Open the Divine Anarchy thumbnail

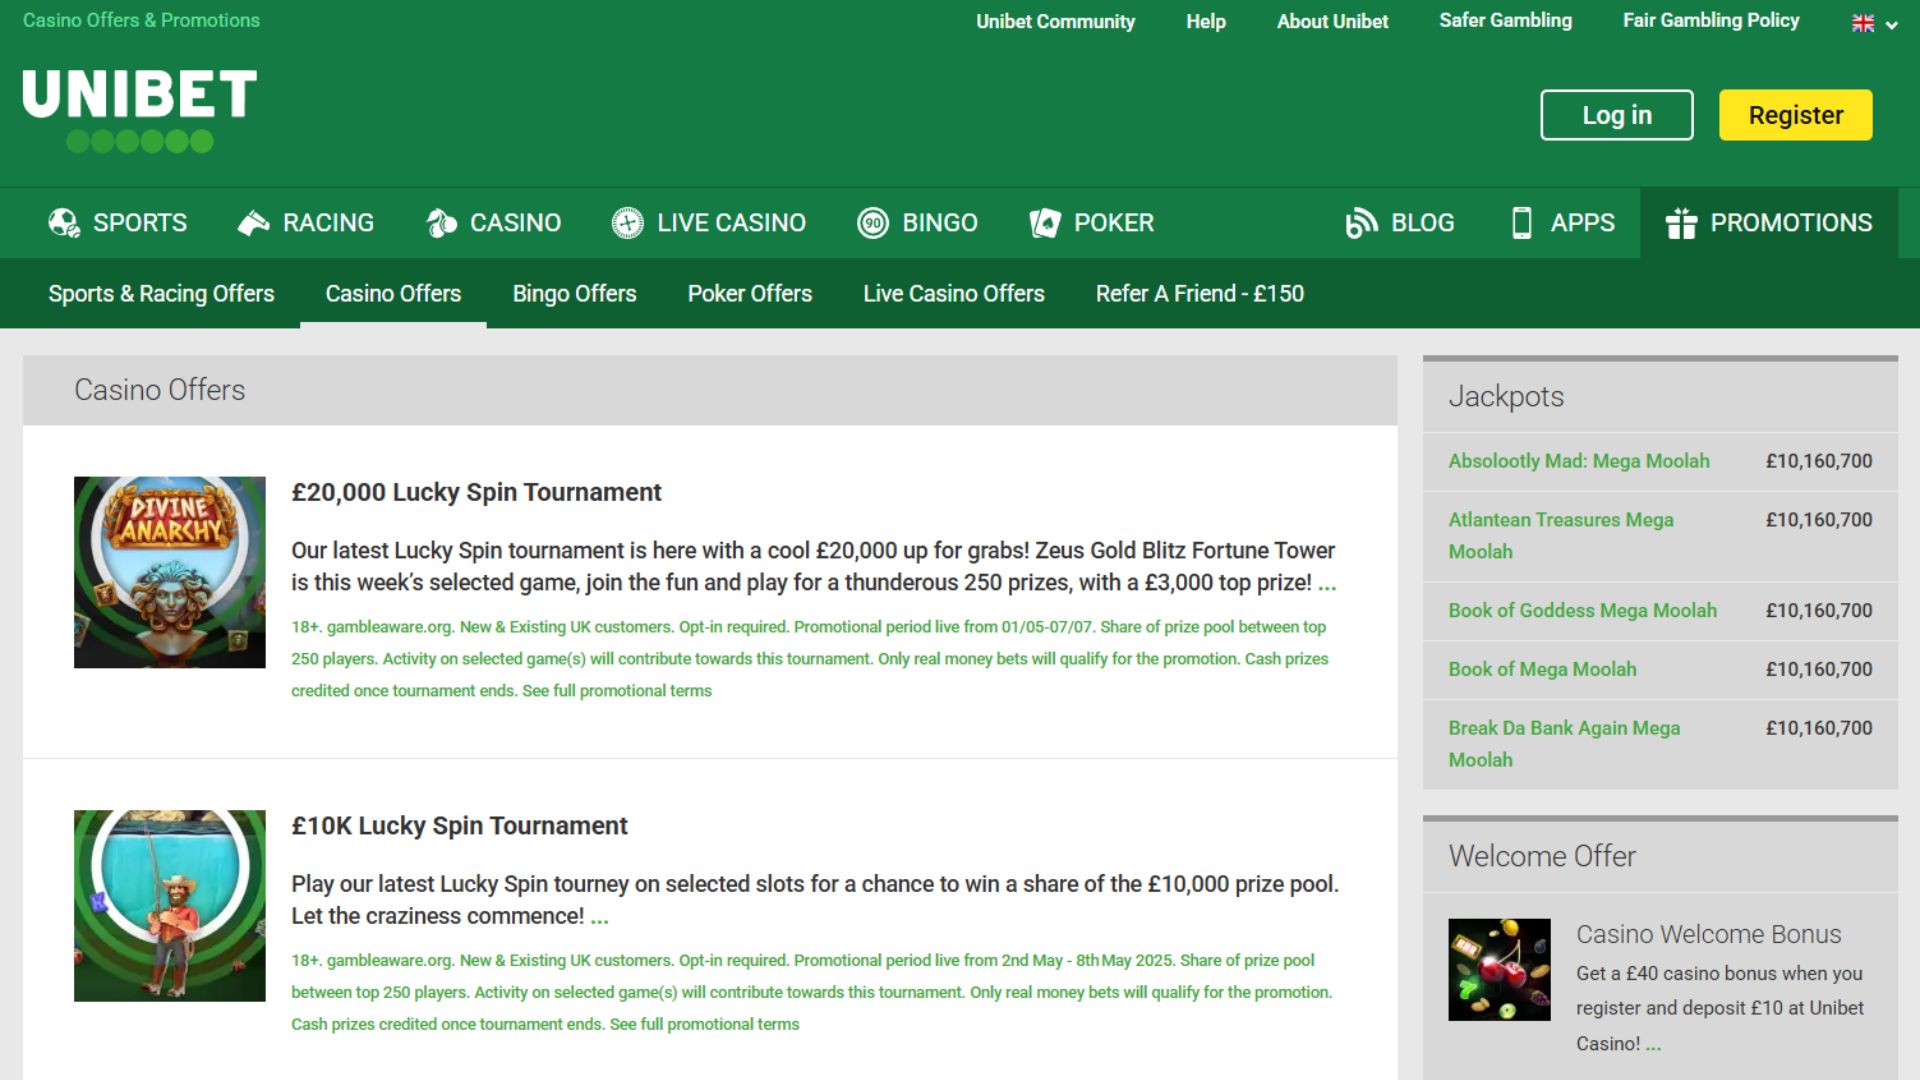click(170, 572)
